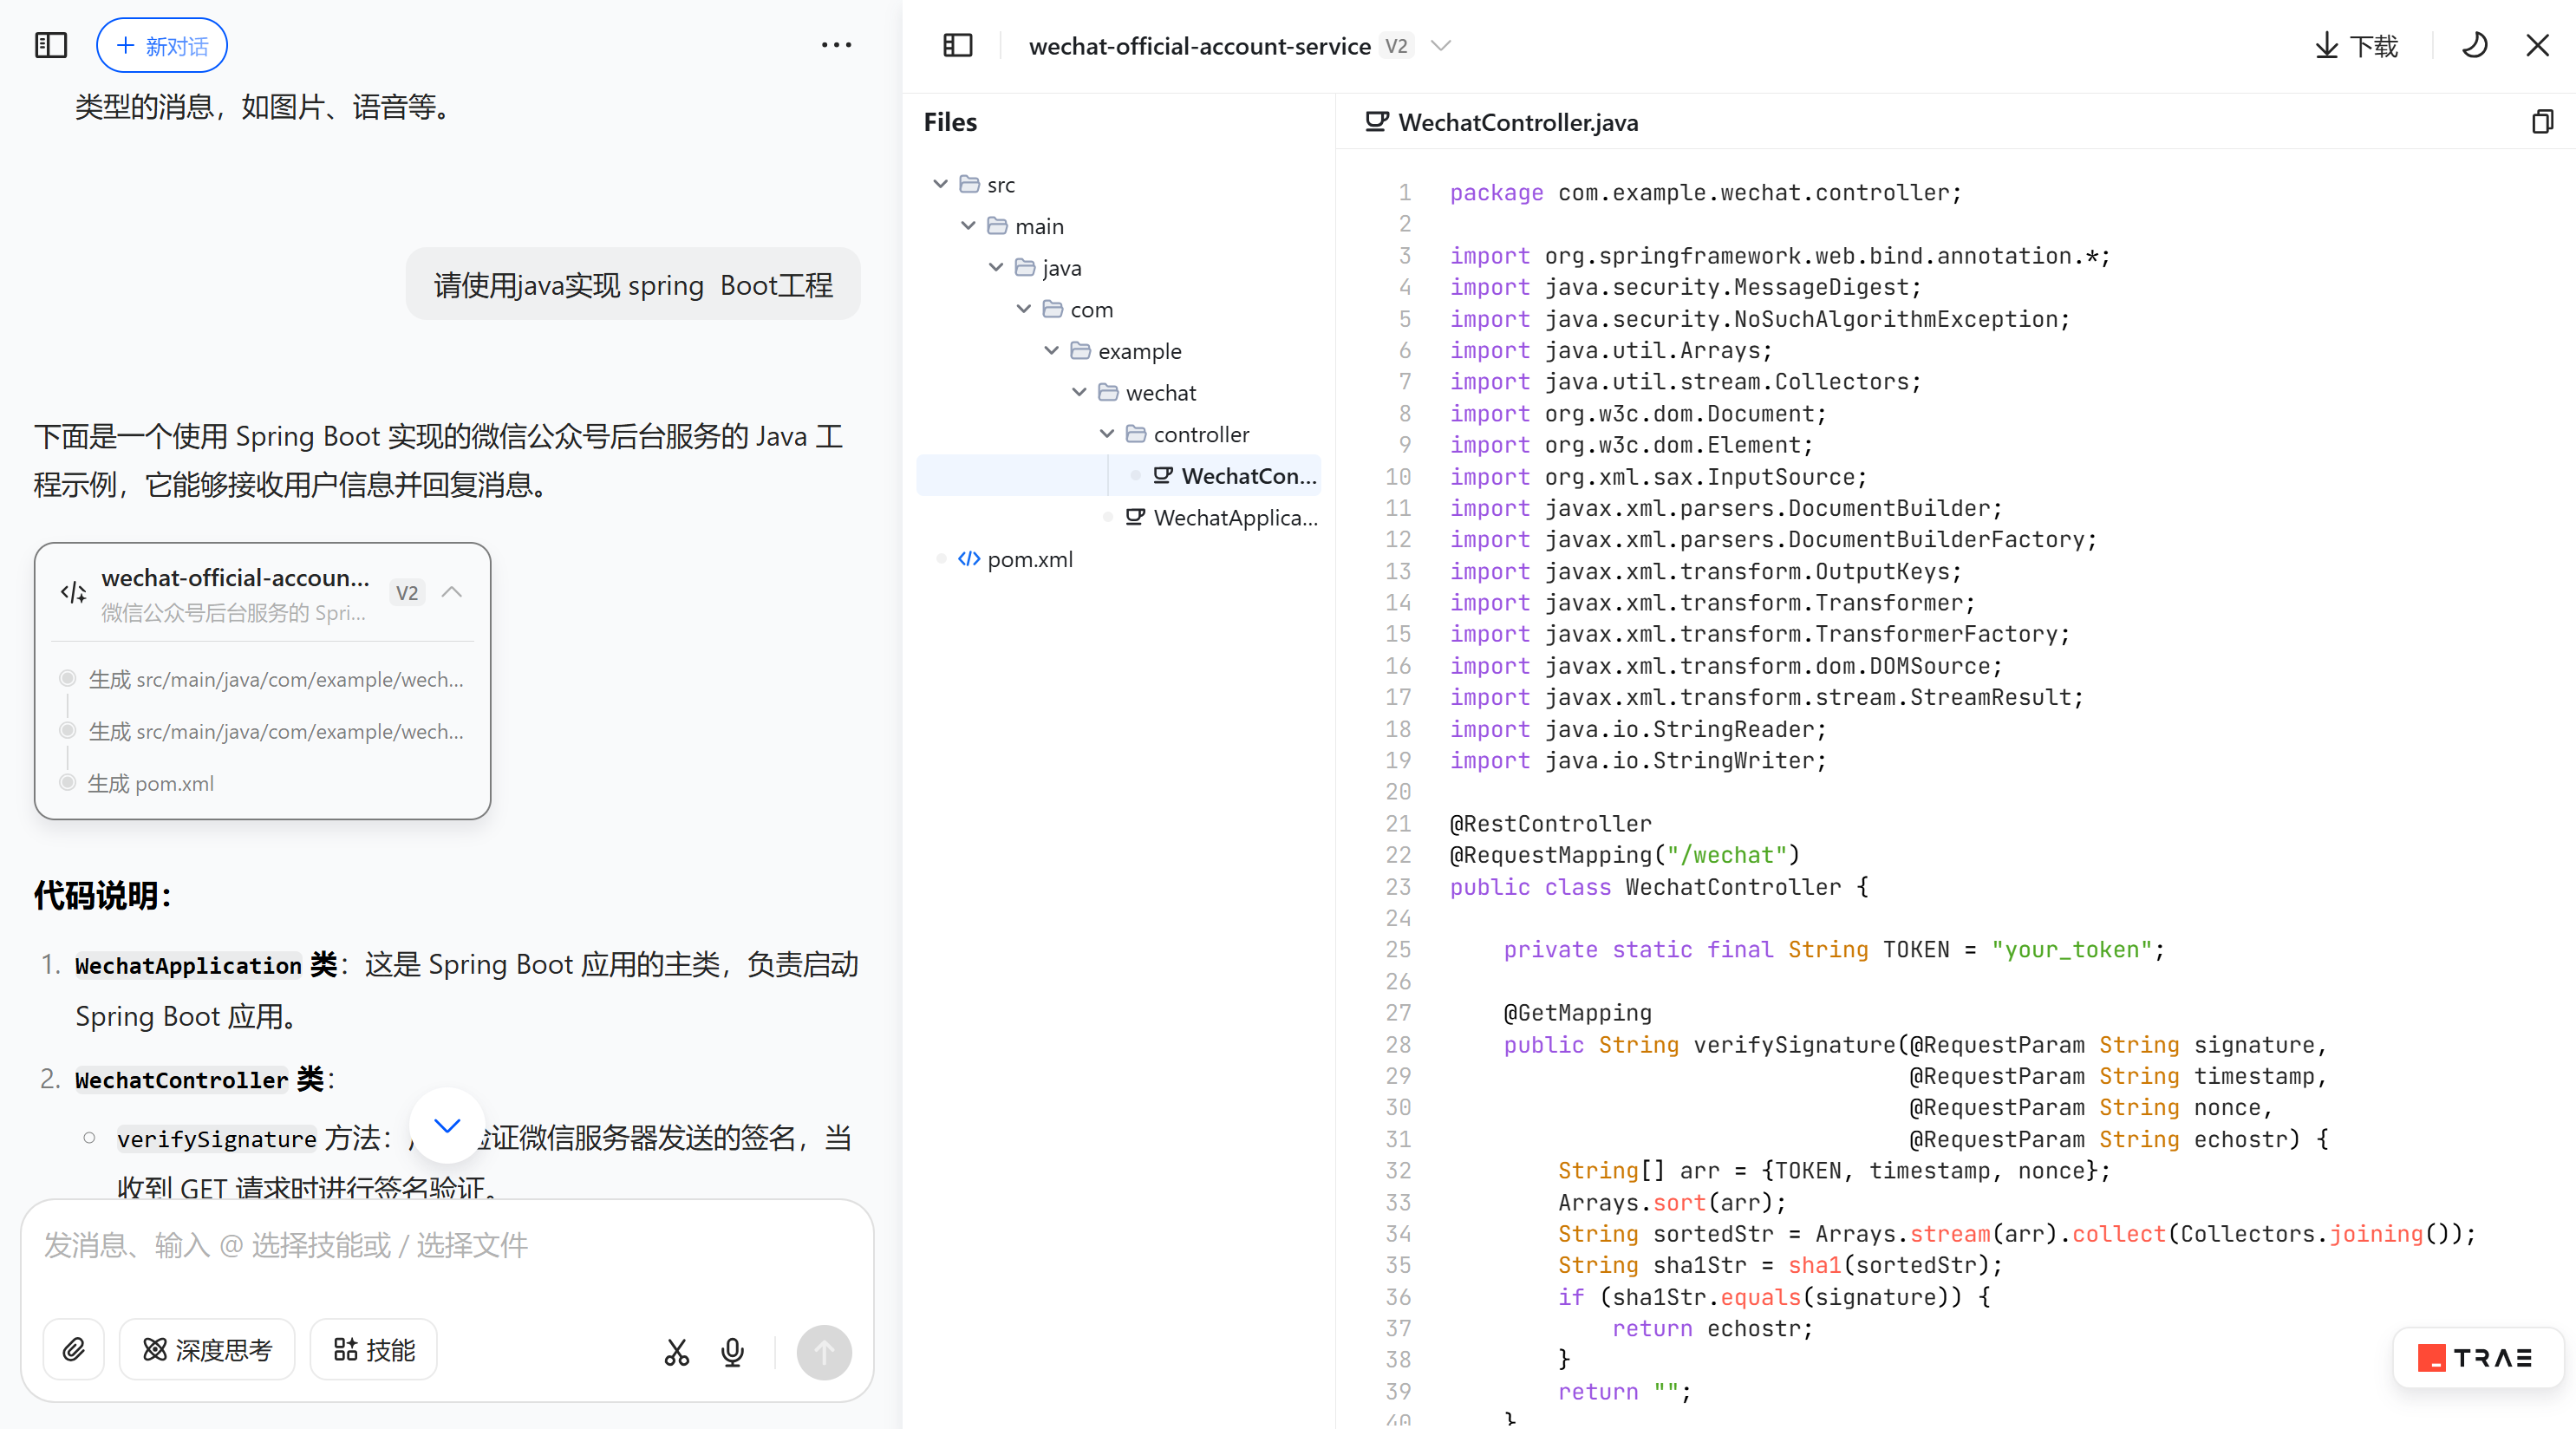Screen dimensions: 2576x1429
Task: Click the com folder icon
Action: (1053, 309)
